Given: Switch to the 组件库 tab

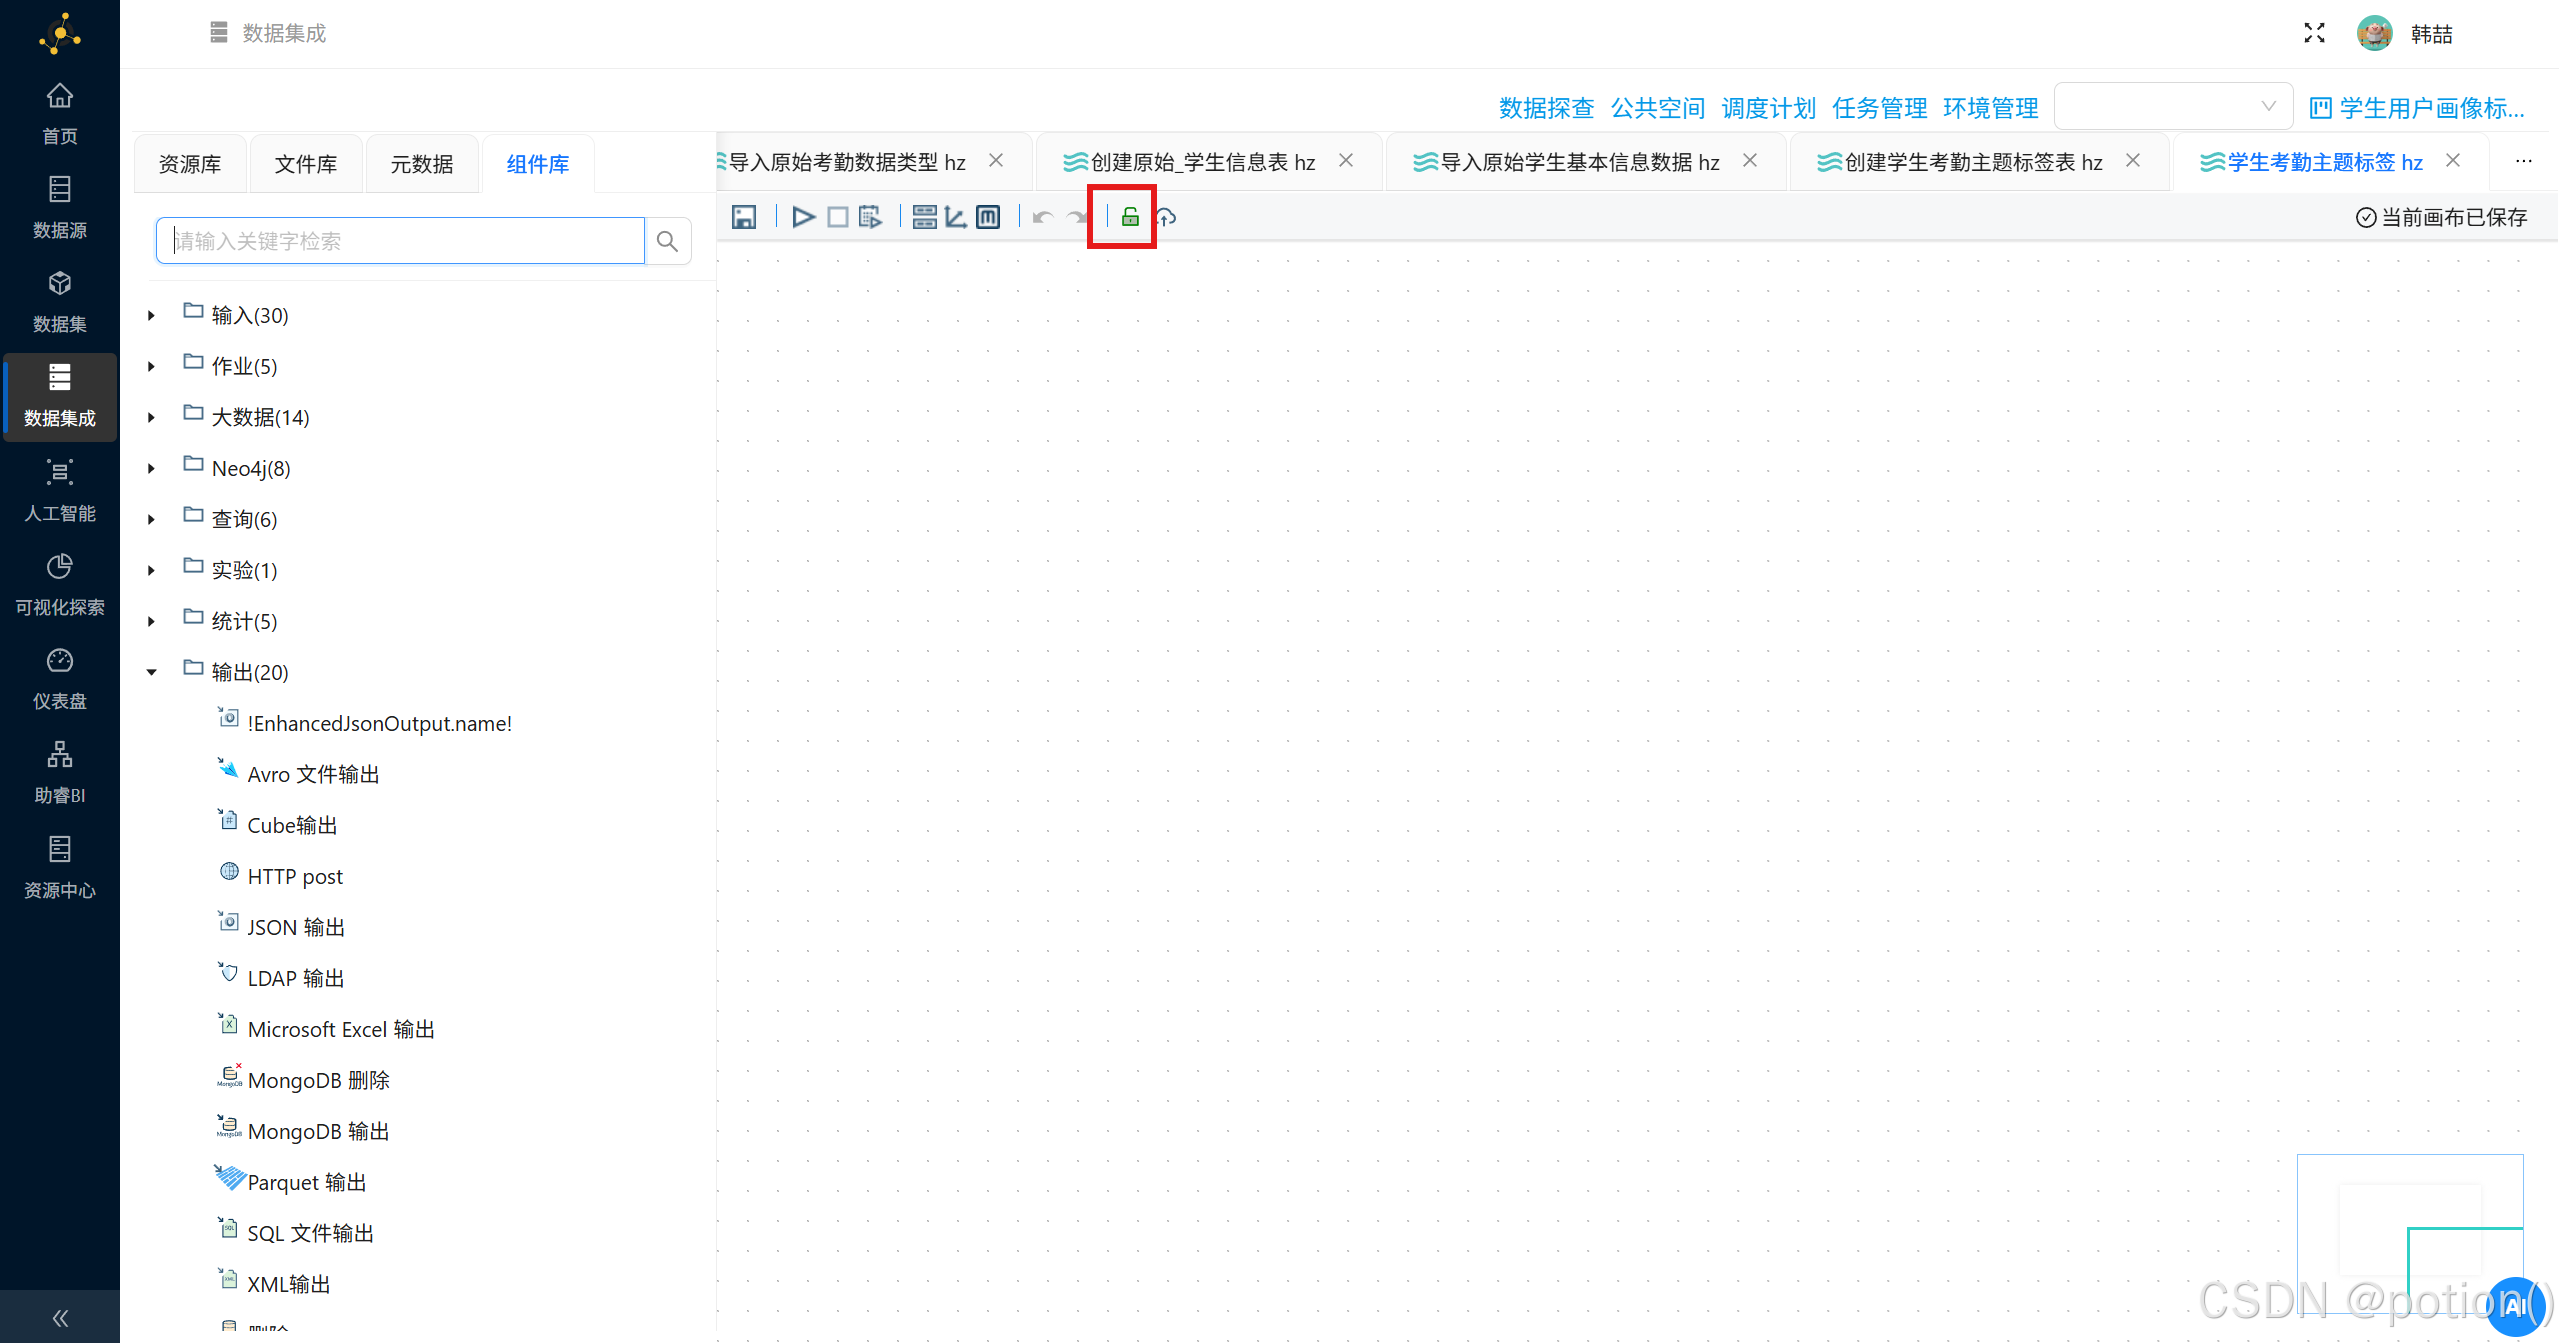Looking at the screenshot, I should click(x=538, y=164).
